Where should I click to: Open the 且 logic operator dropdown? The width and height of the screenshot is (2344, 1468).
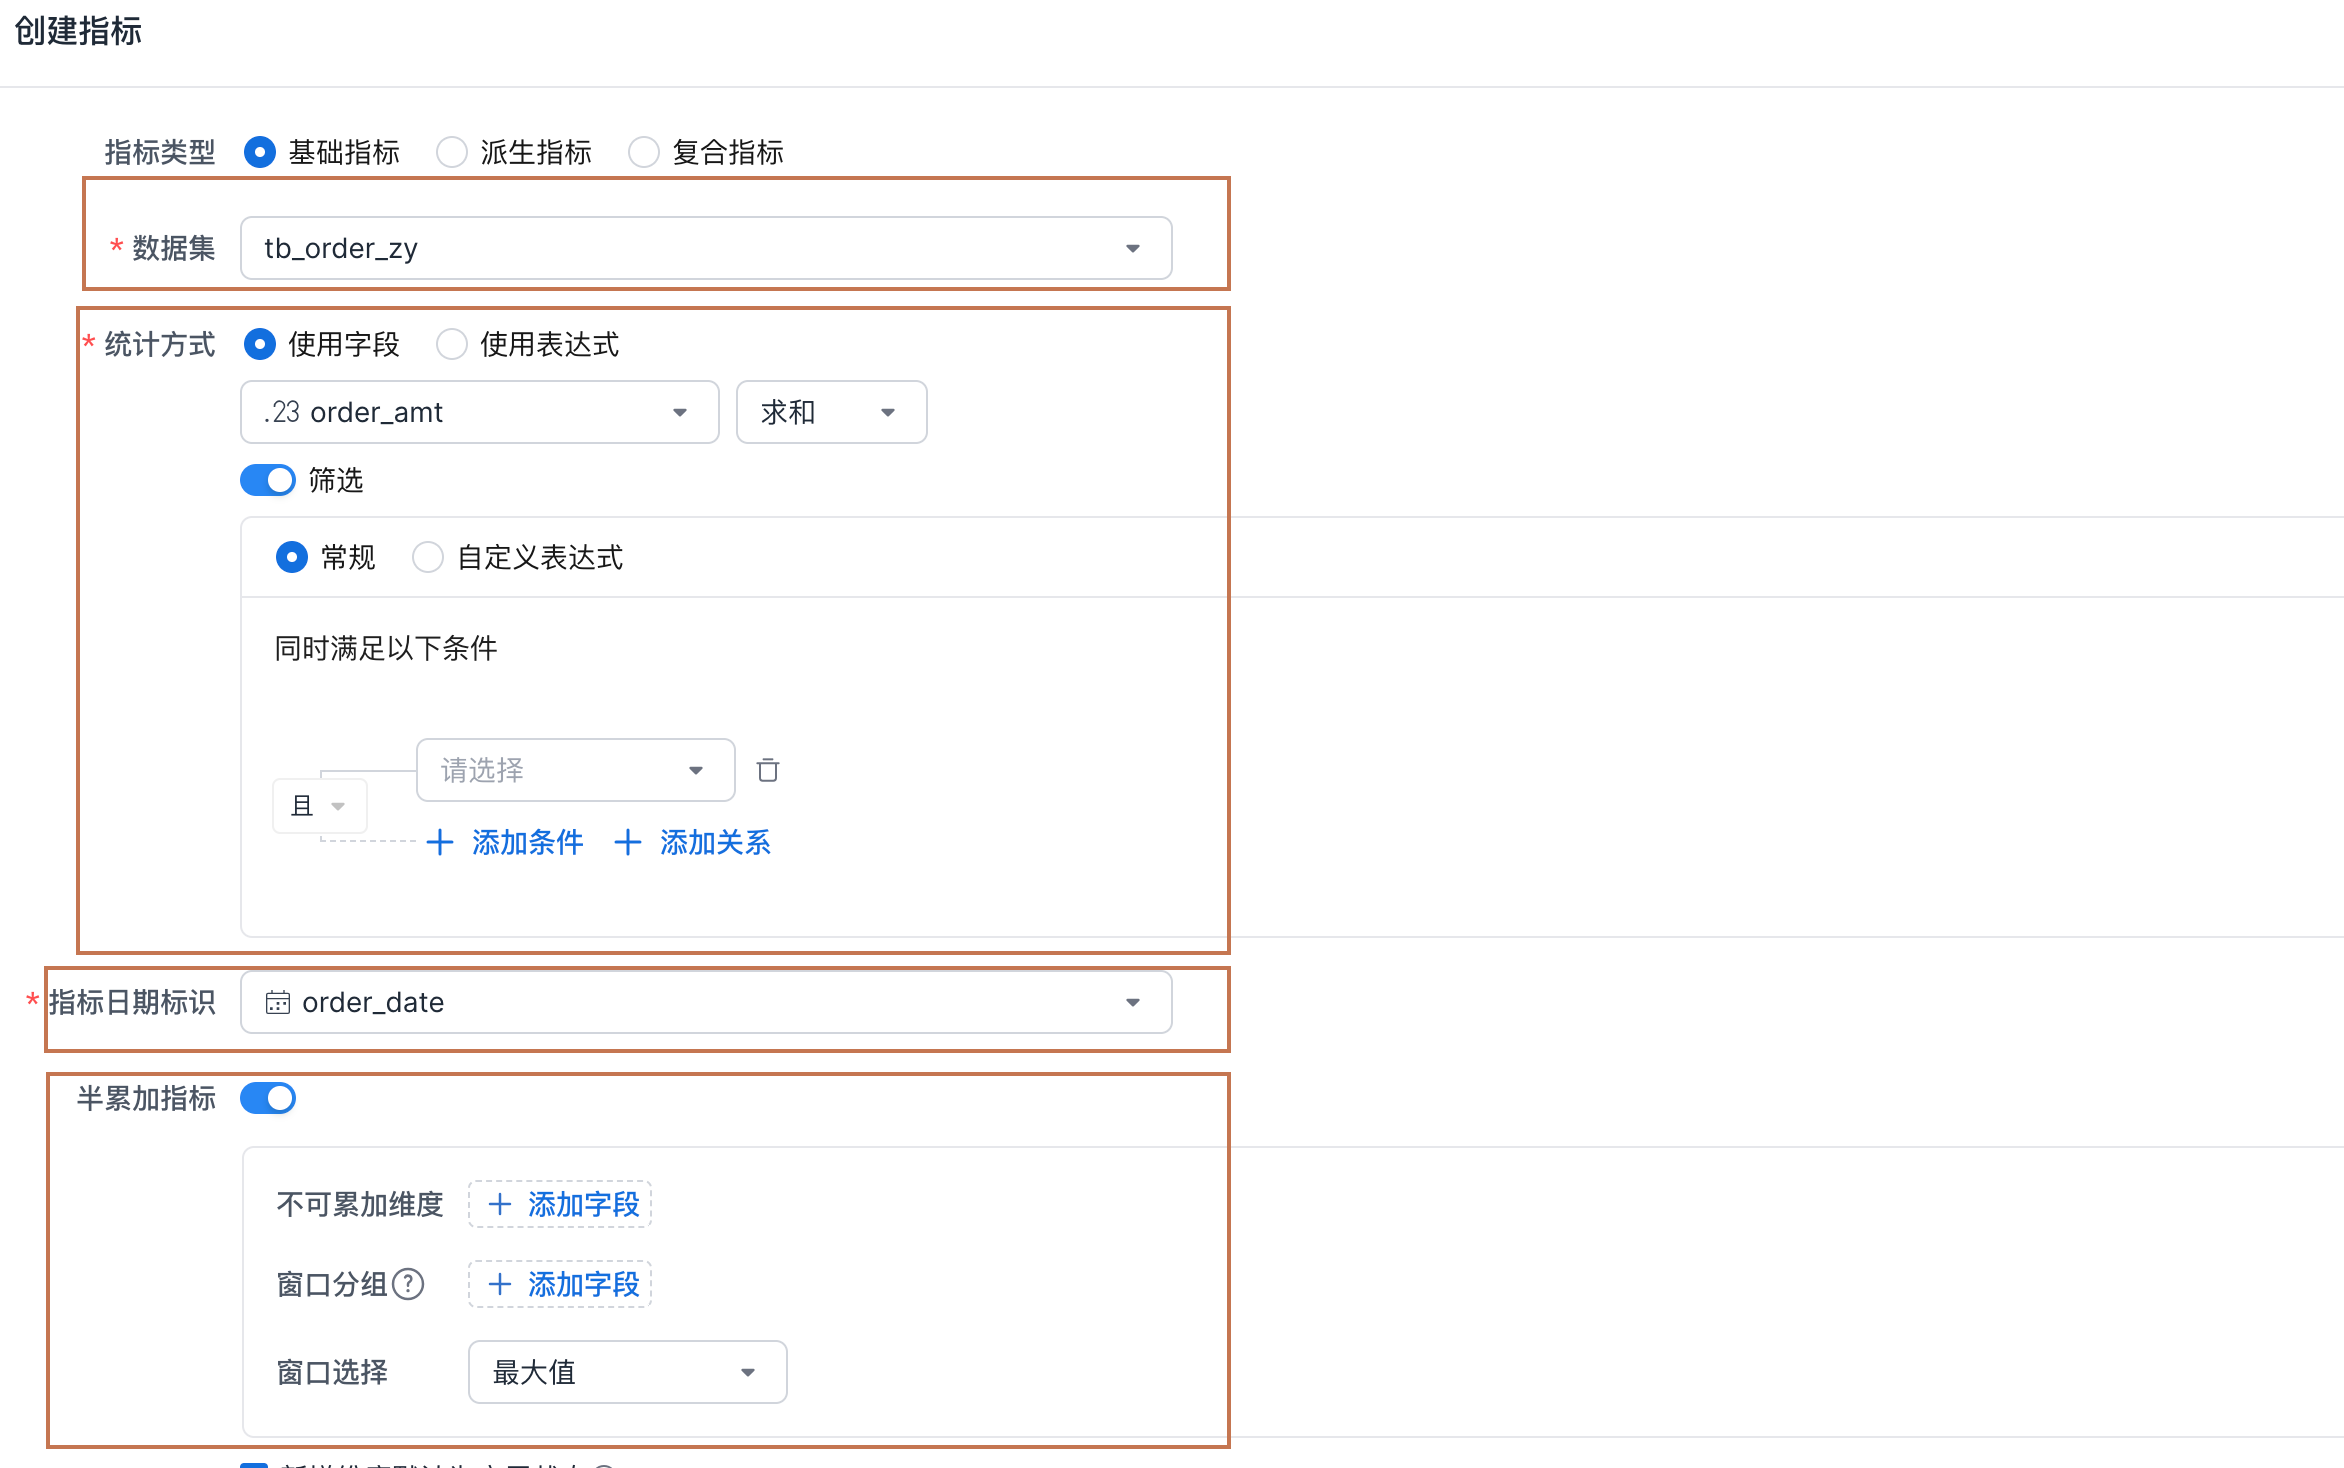click(x=319, y=806)
